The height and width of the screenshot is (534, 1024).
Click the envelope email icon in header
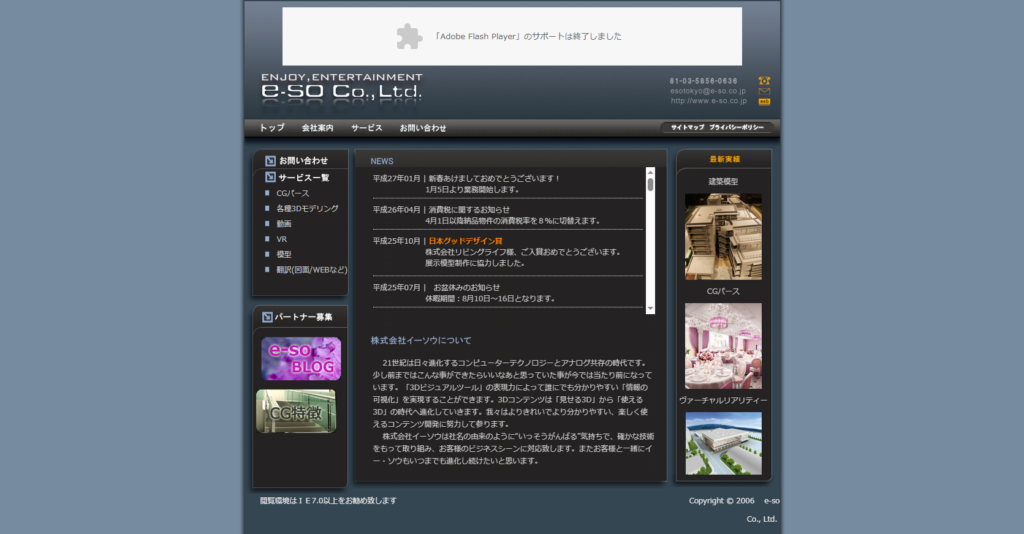pos(764,91)
